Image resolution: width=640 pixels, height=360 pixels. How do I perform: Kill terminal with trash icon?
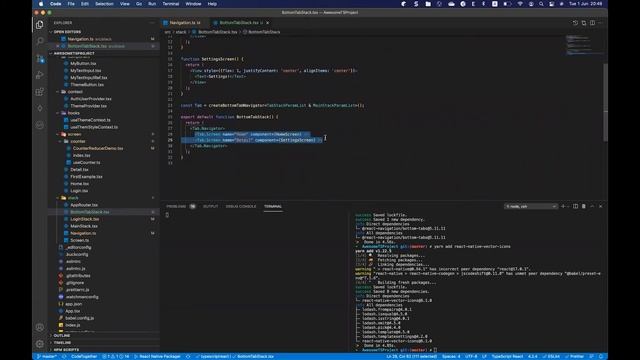(584, 207)
